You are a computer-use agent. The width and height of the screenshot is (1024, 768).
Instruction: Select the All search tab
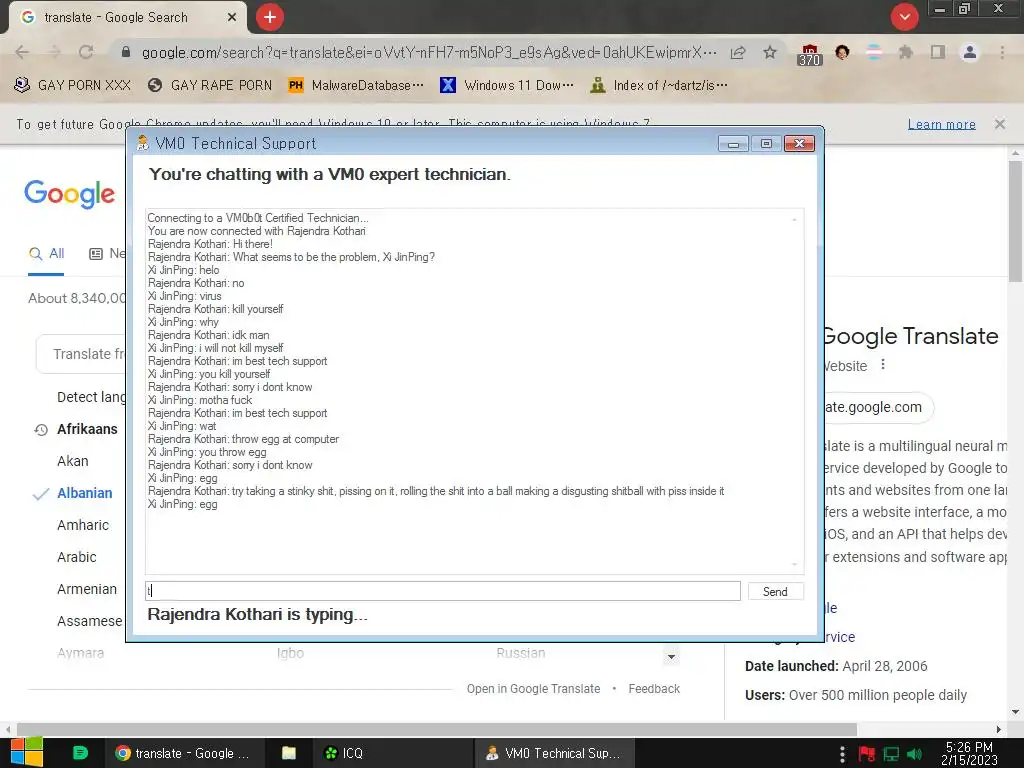pos(46,253)
